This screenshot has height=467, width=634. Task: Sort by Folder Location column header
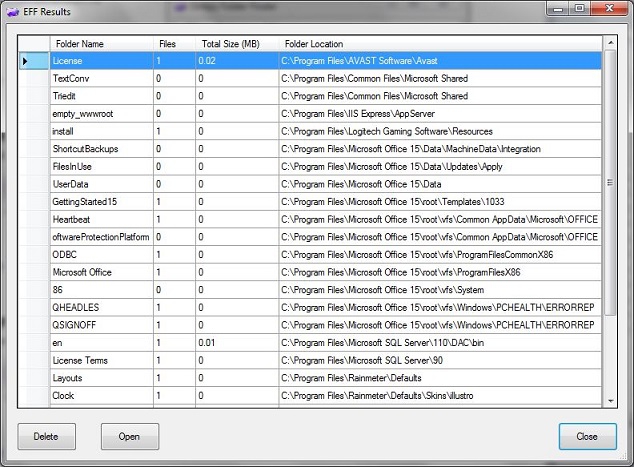[x=440, y=44]
